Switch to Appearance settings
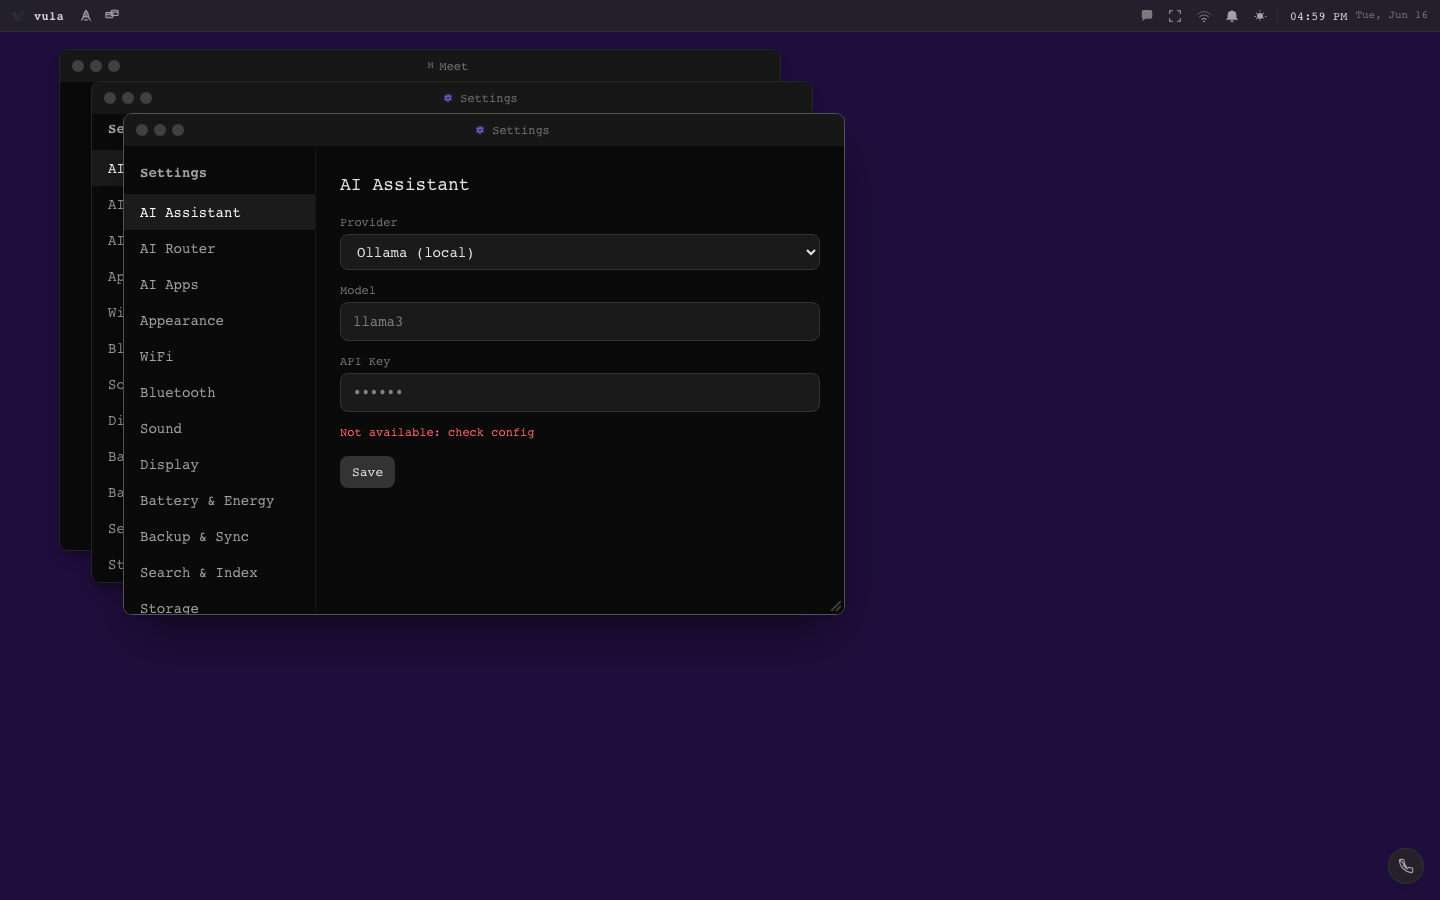Image resolution: width=1440 pixels, height=900 pixels. point(220,320)
